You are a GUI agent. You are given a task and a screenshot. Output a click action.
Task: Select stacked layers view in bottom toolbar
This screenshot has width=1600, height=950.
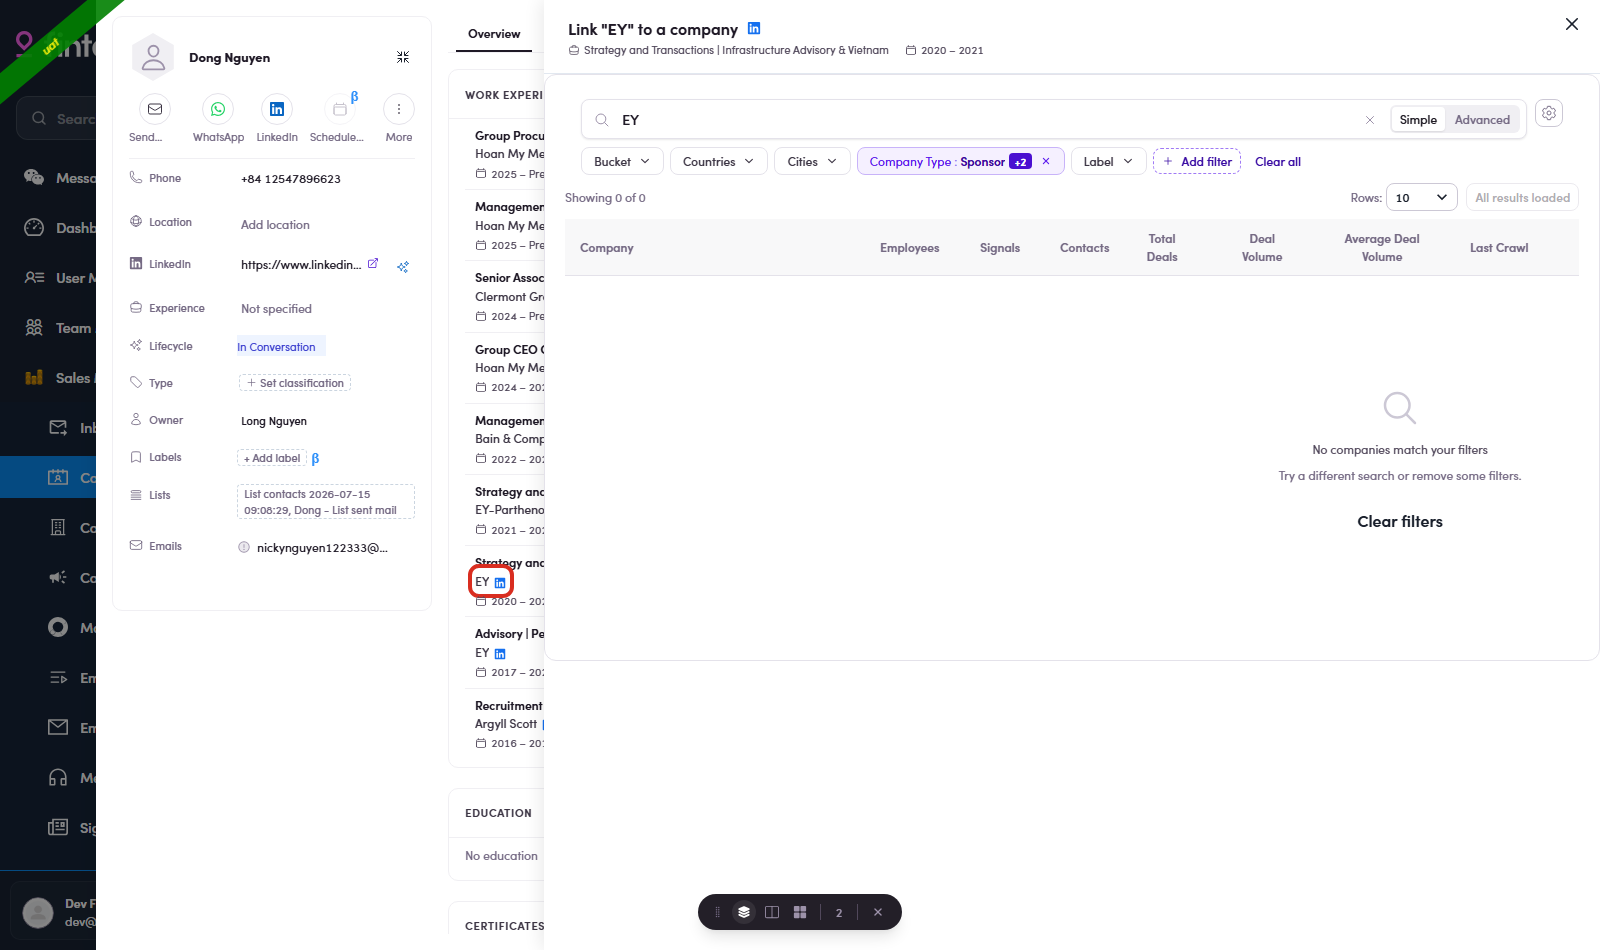(x=744, y=912)
